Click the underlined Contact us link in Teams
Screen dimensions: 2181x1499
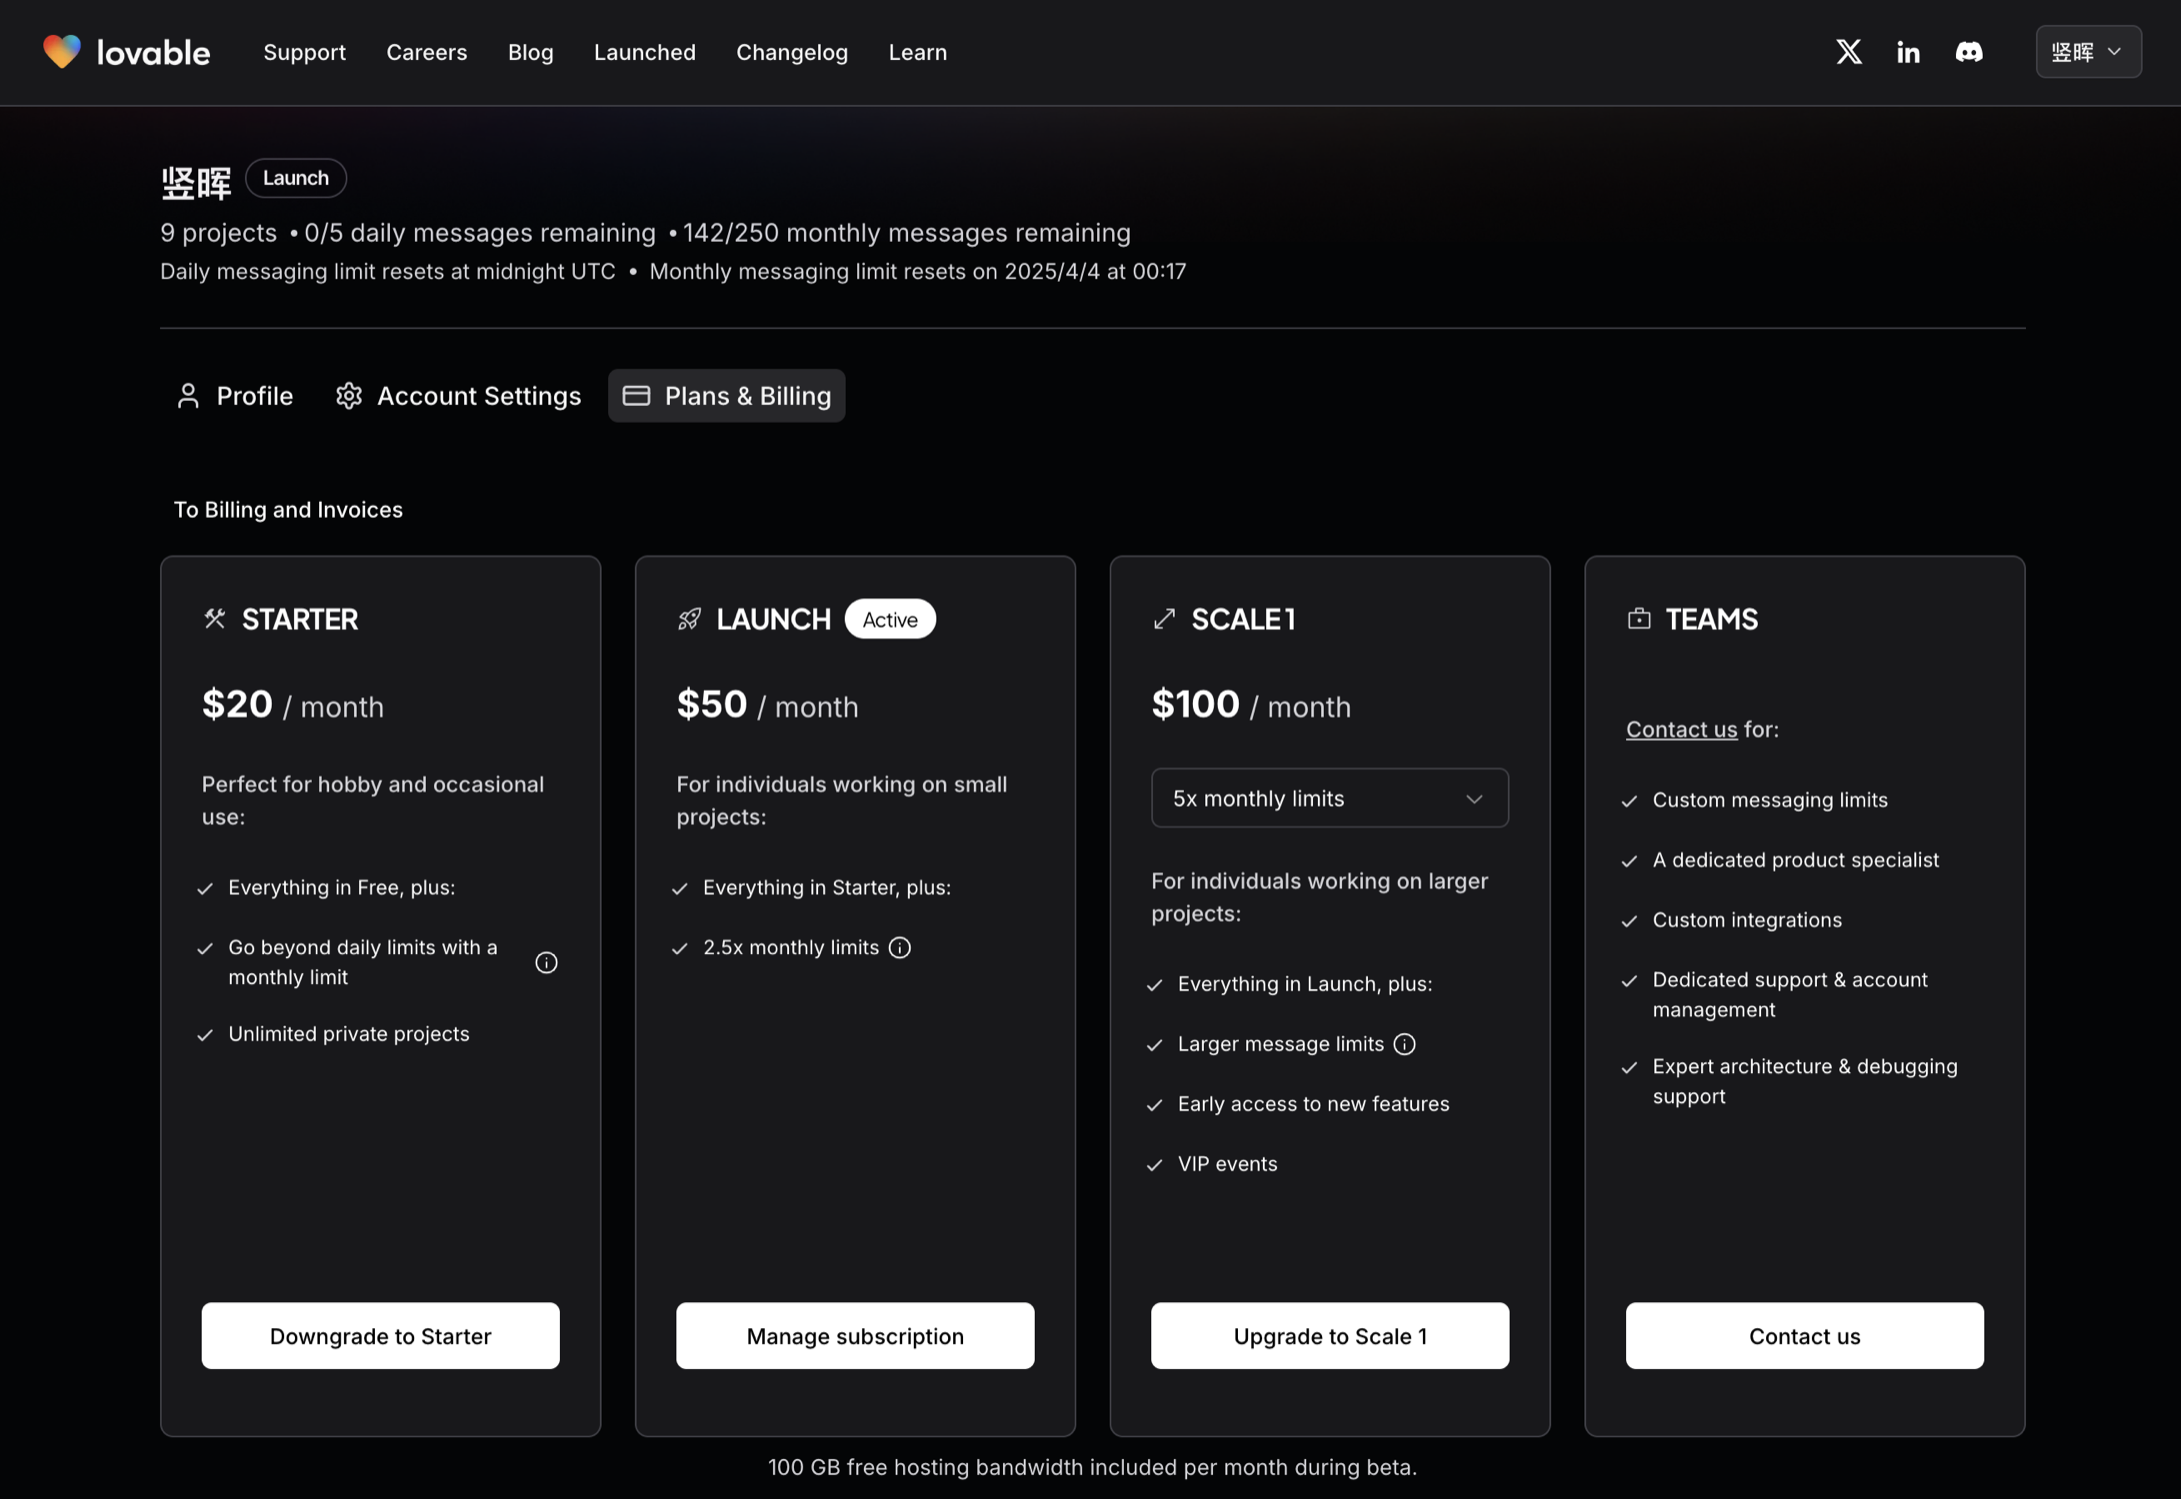(1681, 730)
